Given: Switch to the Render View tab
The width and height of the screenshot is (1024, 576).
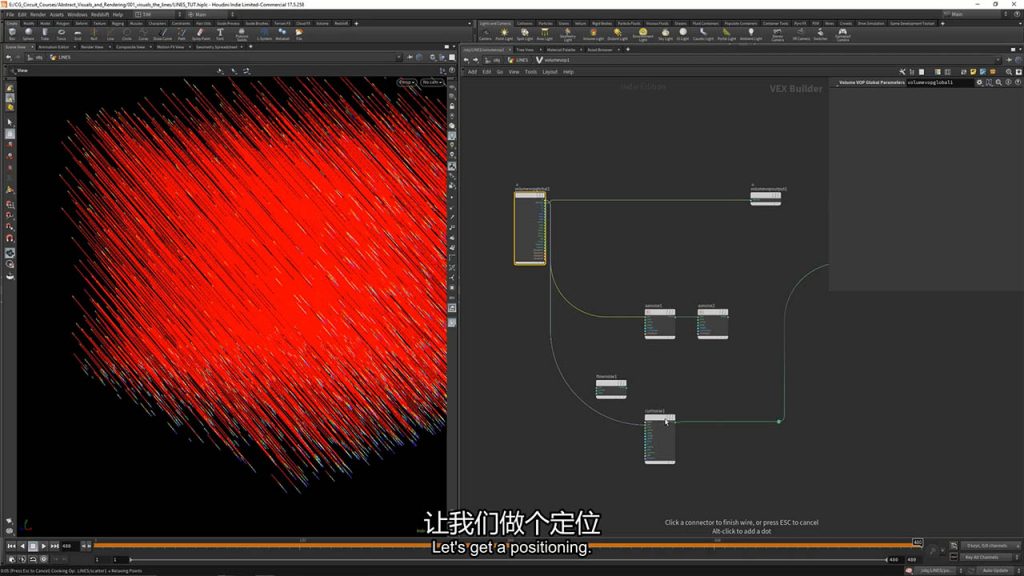Looking at the screenshot, I should tap(92, 47).
